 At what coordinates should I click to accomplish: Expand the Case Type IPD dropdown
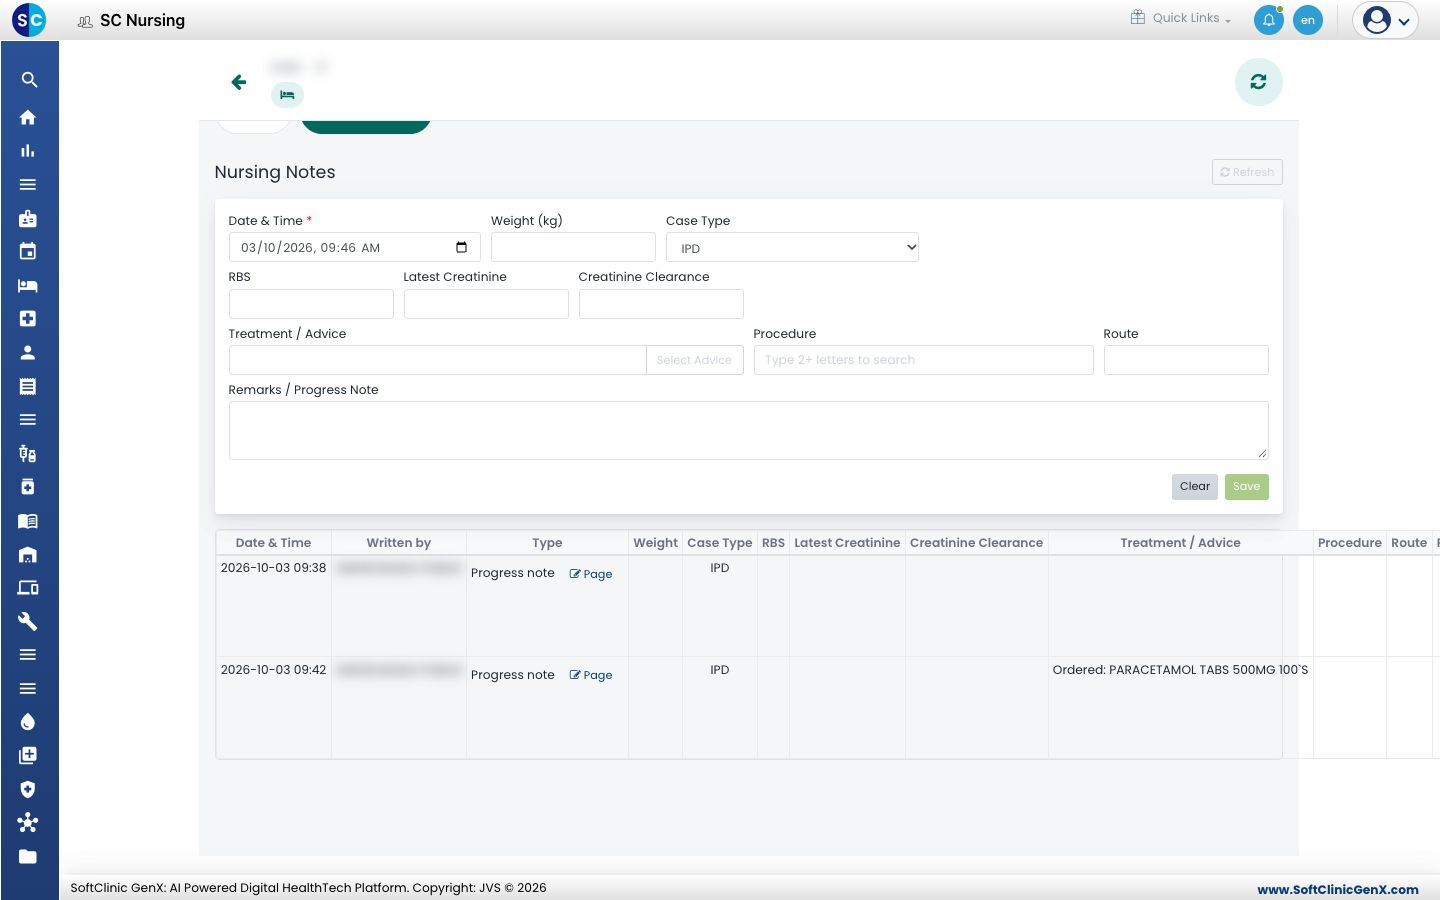pos(792,247)
